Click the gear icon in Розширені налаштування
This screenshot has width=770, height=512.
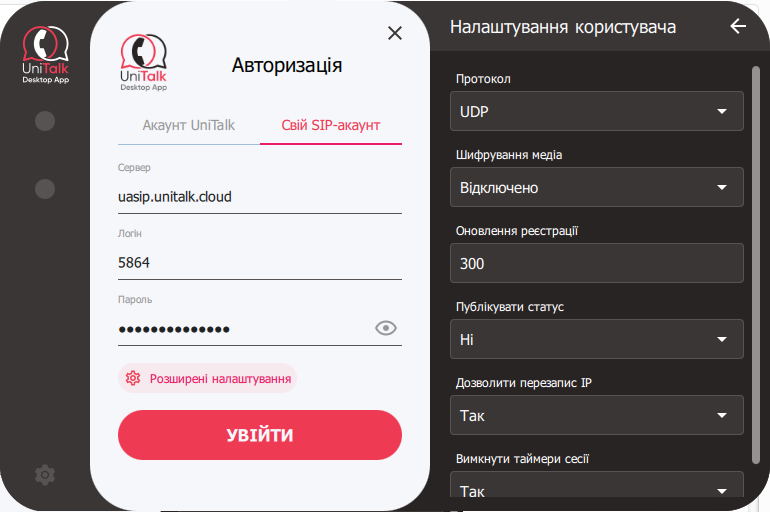coord(133,378)
